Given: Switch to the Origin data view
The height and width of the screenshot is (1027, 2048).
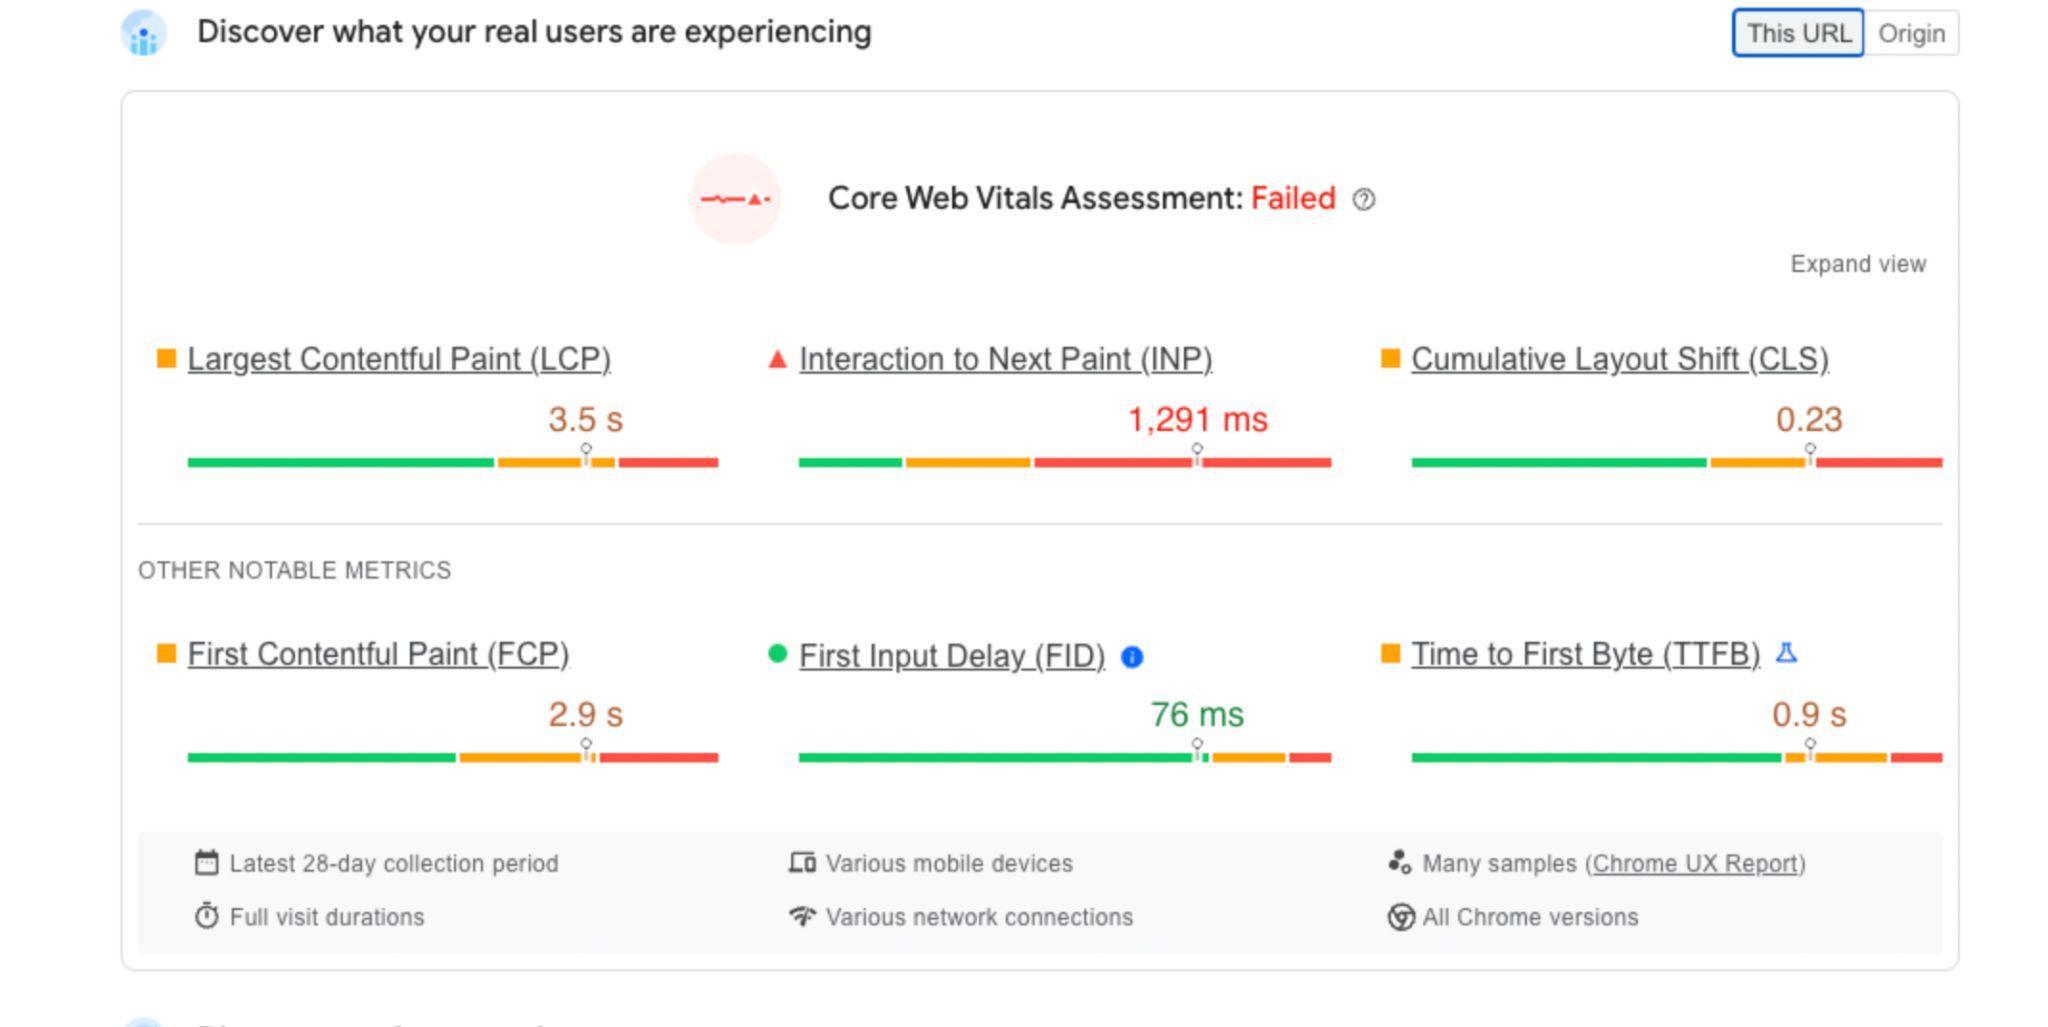Looking at the screenshot, I should (x=1911, y=33).
